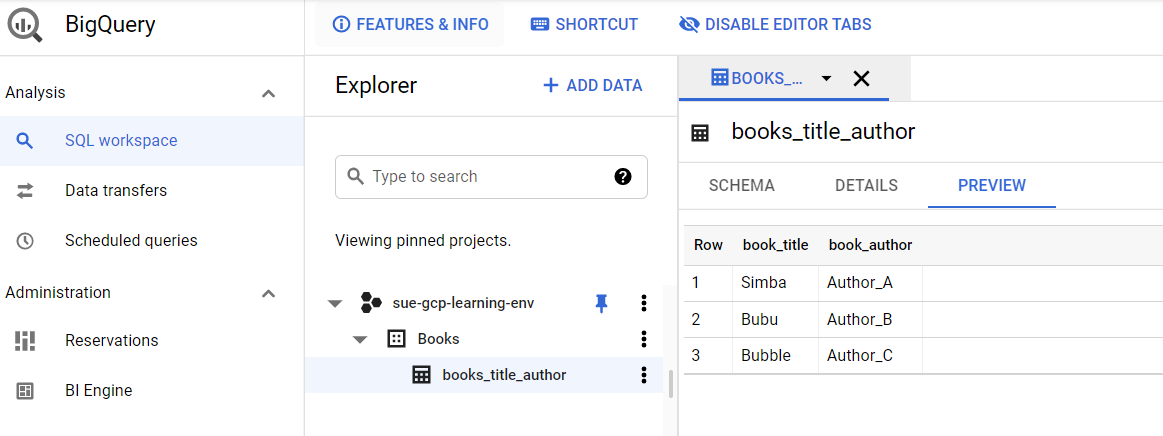Click the Scheduled queries clock icon
Viewport: 1163px width, 436px height.
[25, 241]
